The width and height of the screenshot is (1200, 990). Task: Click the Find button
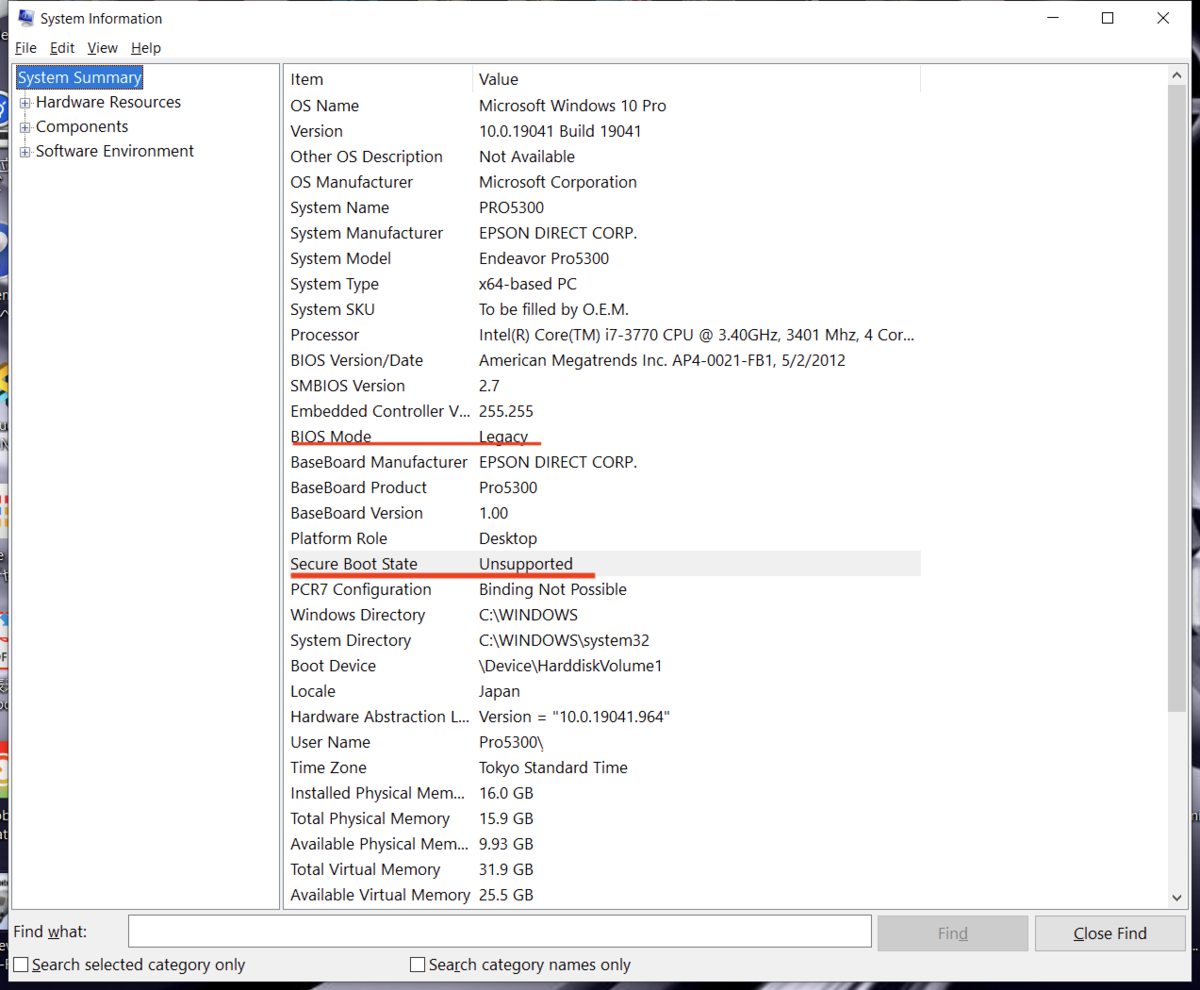coord(953,933)
